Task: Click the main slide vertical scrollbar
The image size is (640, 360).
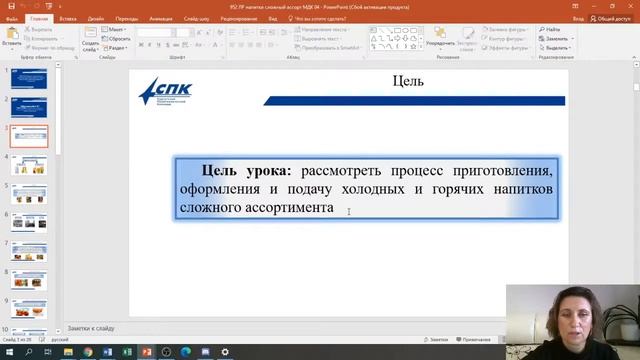Action: pos(636,87)
